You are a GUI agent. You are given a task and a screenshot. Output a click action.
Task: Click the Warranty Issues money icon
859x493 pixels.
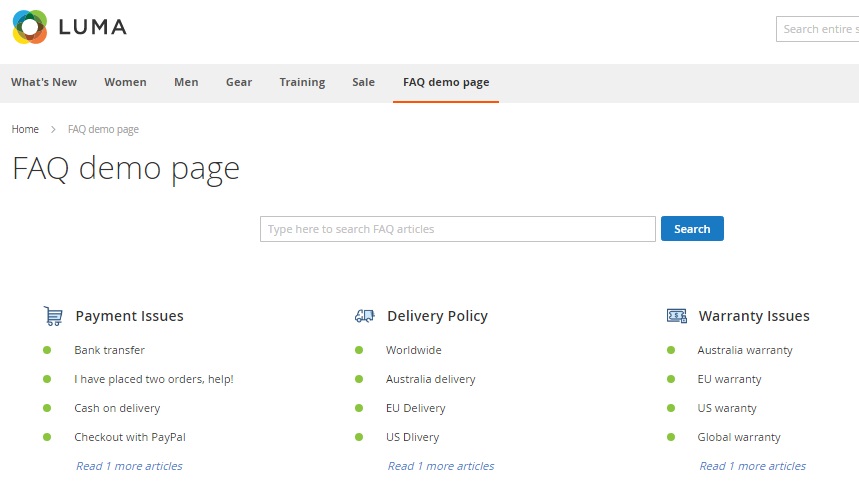(677, 316)
